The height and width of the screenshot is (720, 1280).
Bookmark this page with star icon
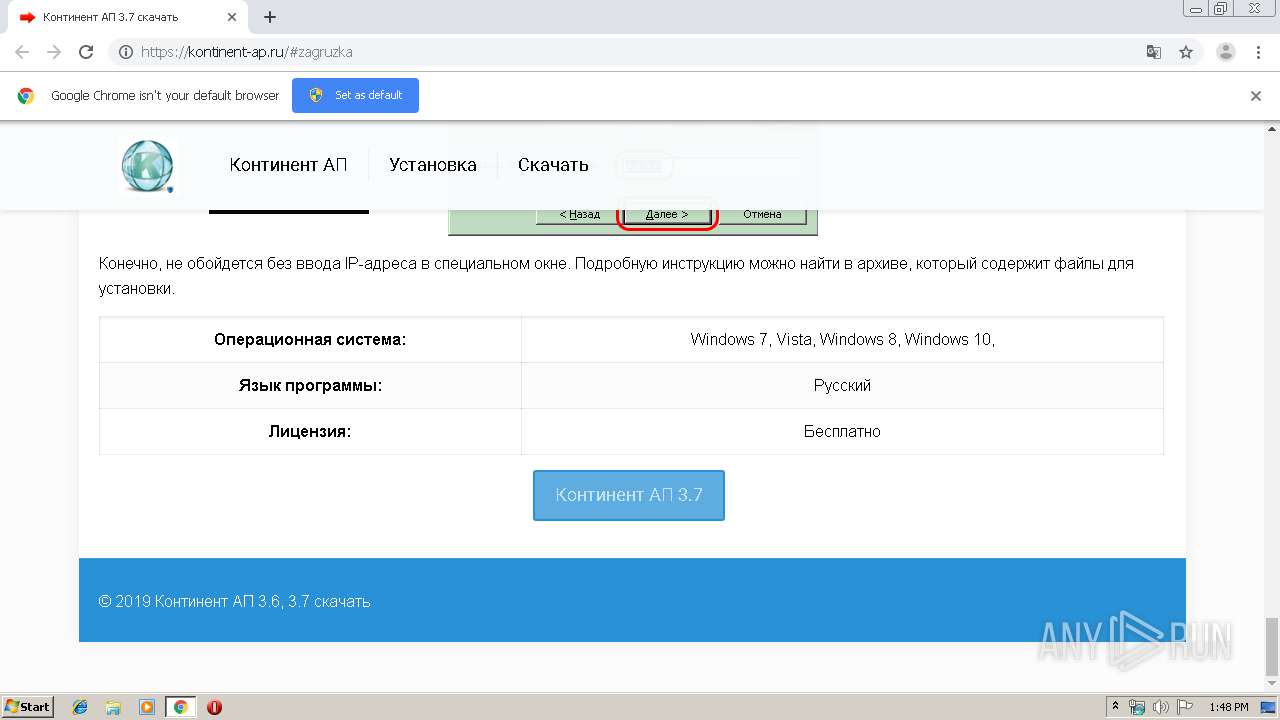(x=1186, y=52)
